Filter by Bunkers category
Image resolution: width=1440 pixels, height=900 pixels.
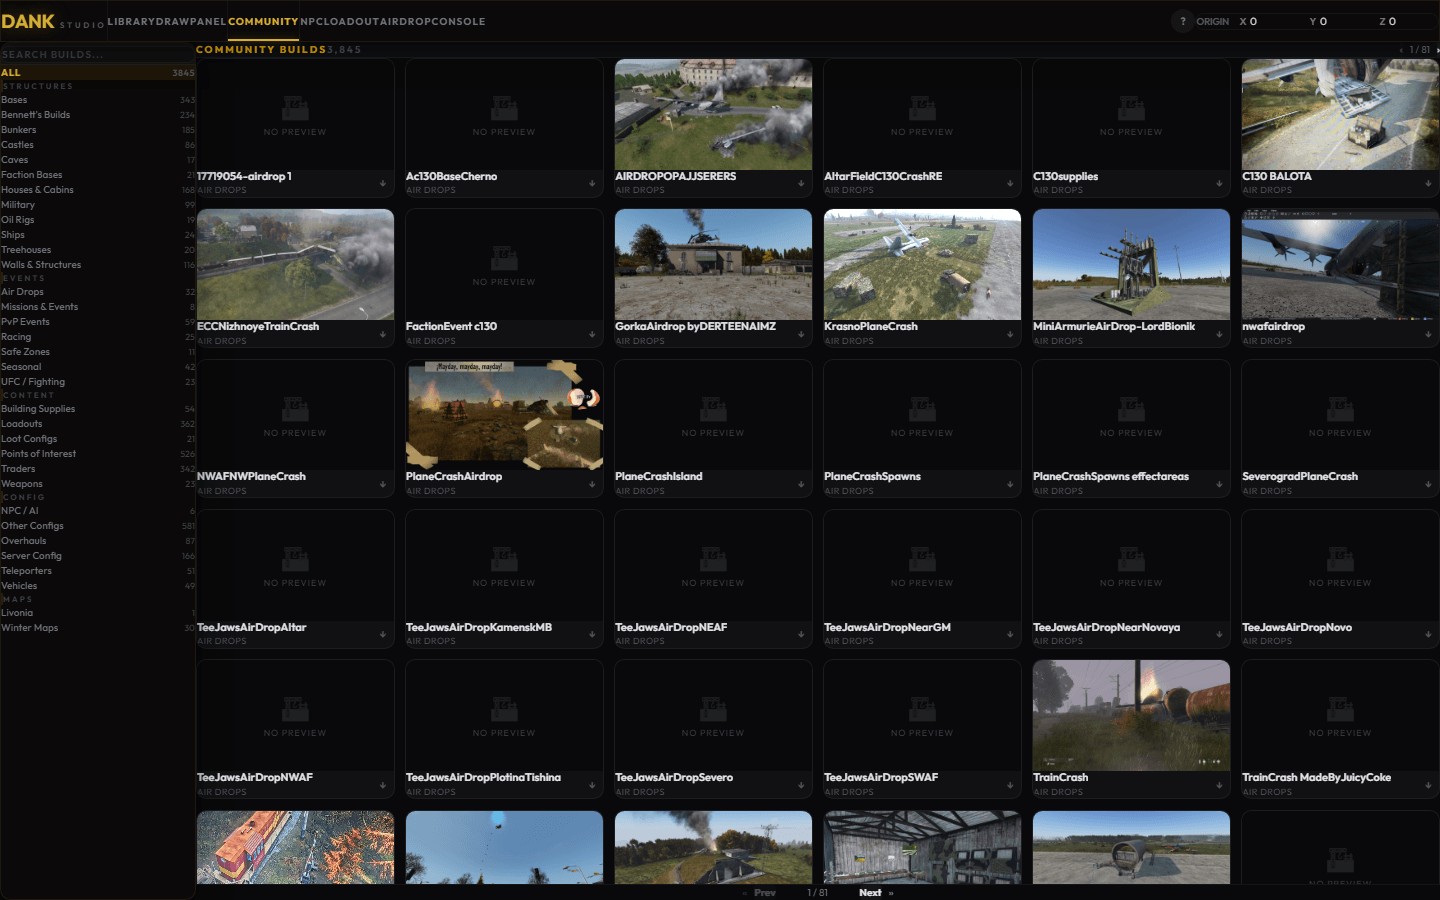pos(98,130)
